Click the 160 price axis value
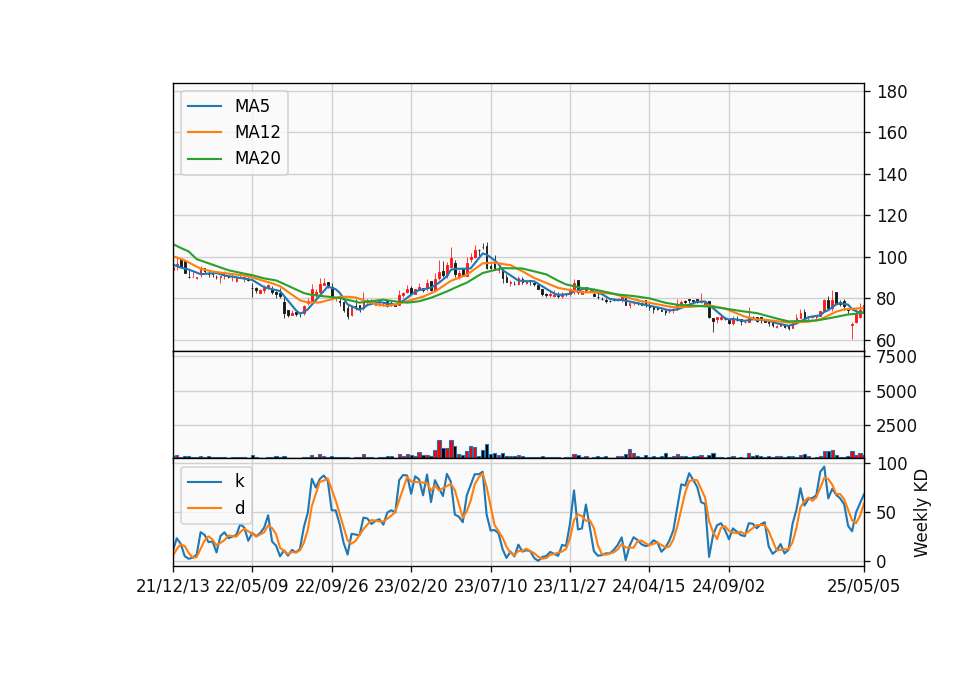960x690 pixels. click(x=892, y=133)
